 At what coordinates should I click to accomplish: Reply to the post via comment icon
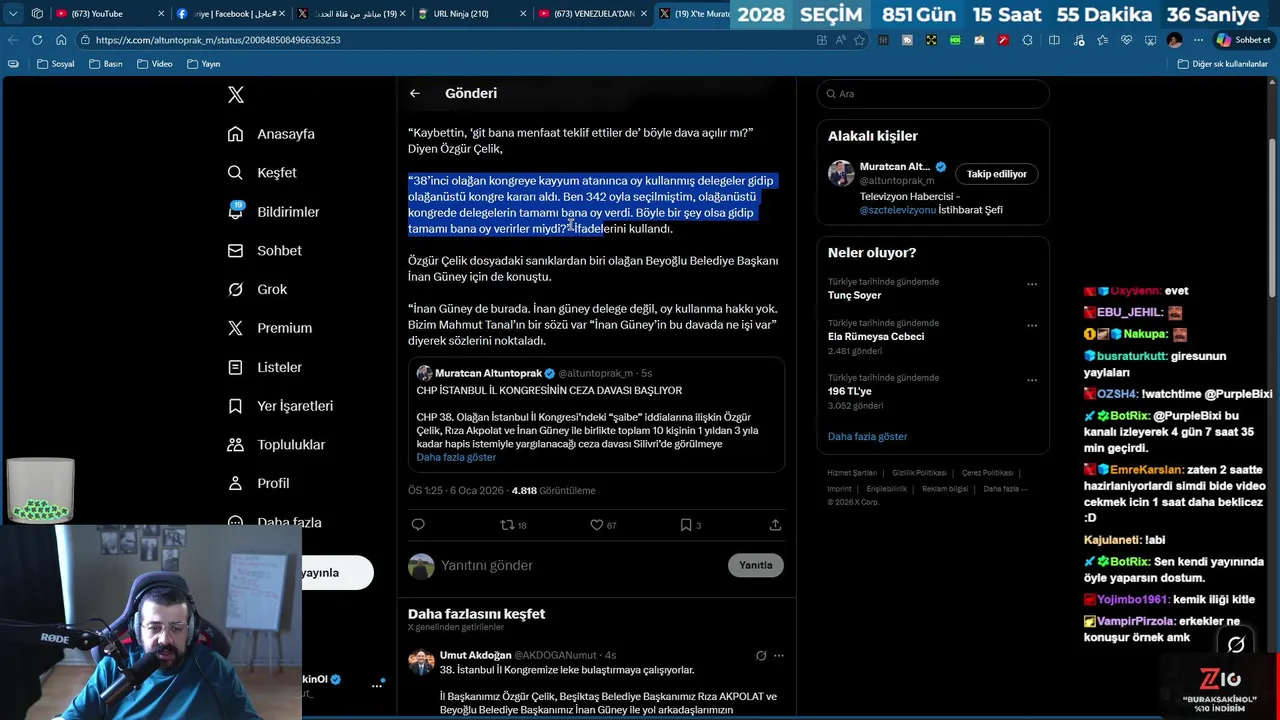pos(418,525)
